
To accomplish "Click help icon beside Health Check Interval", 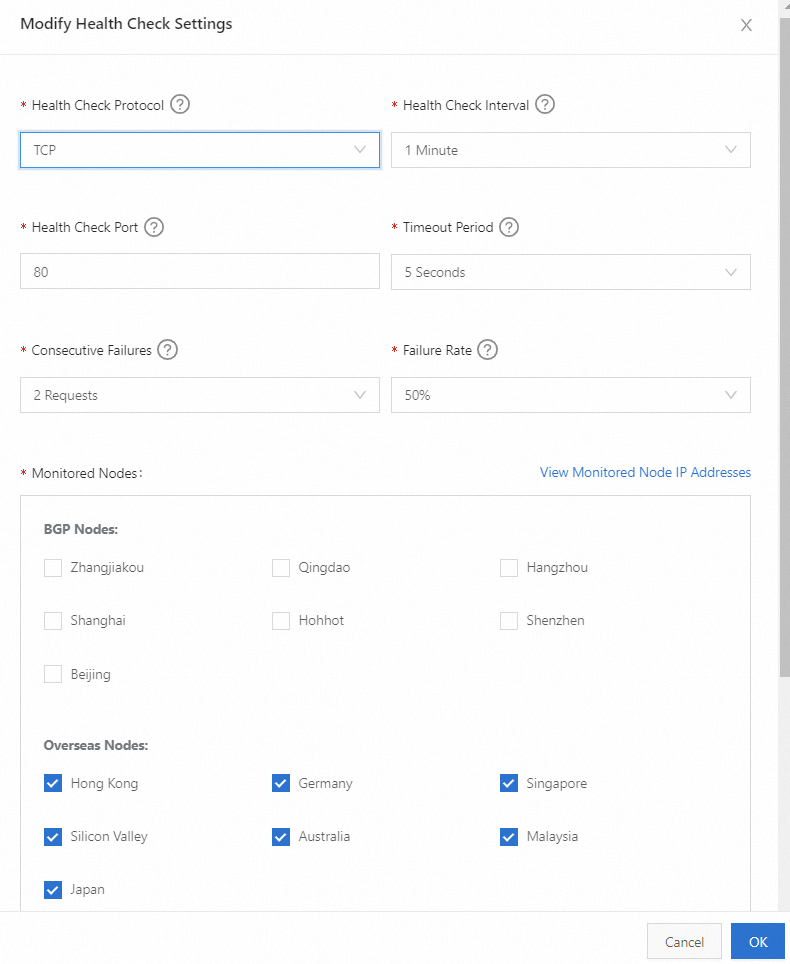I will [545, 104].
